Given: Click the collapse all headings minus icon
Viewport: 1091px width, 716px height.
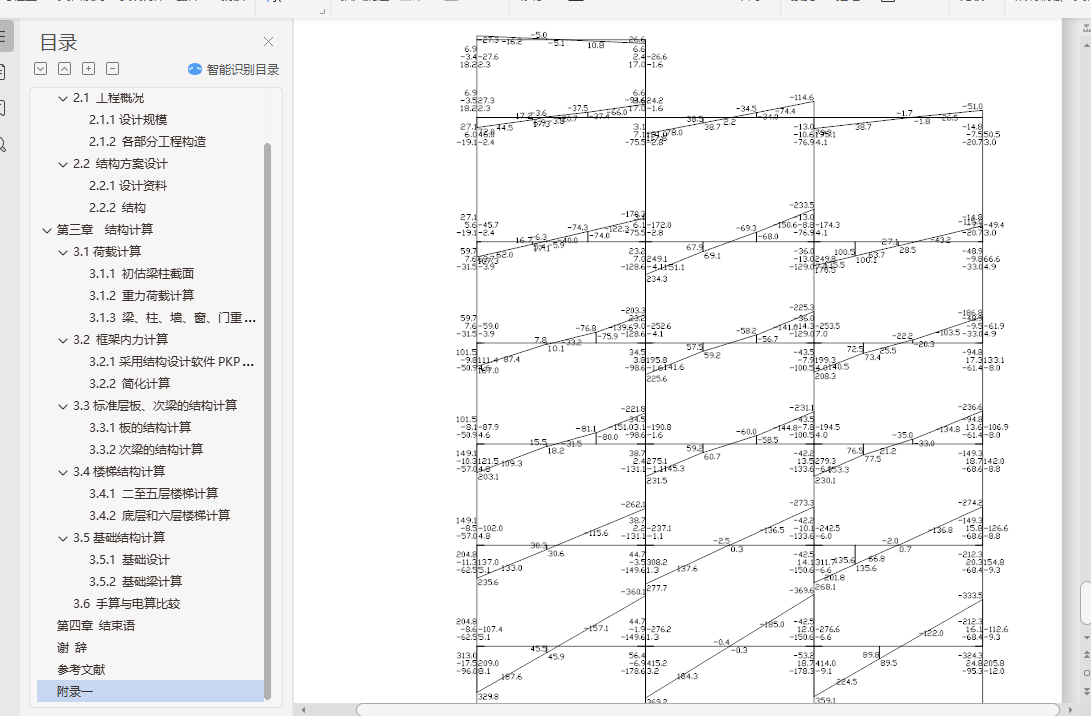Looking at the screenshot, I should [x=112, y=68].
